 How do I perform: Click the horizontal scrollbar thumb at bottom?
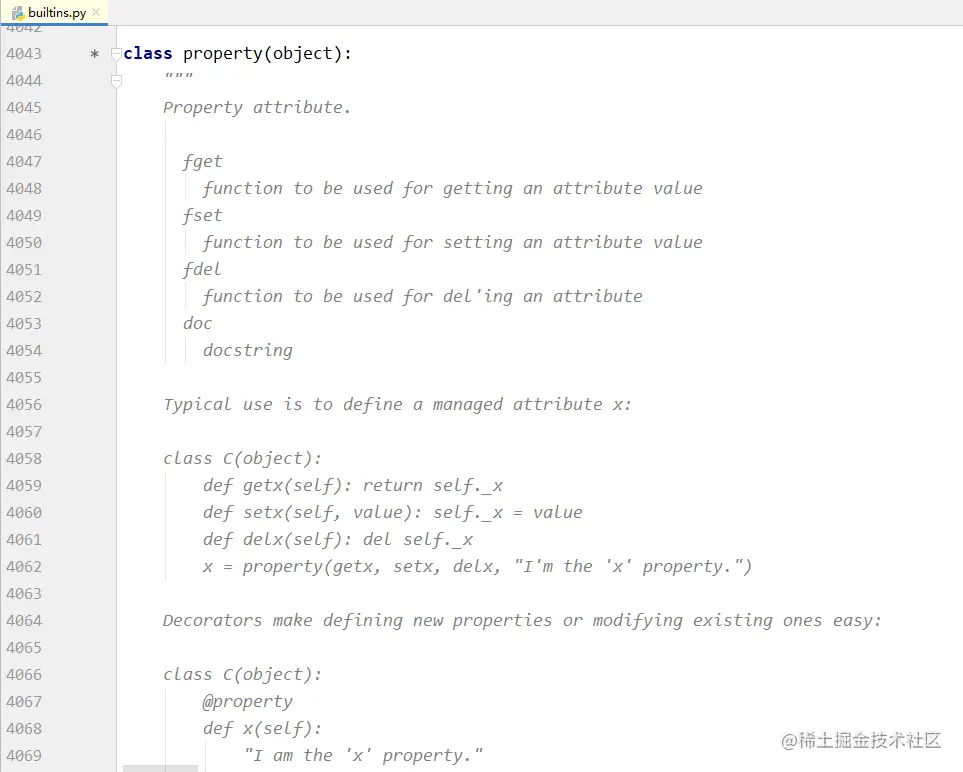tap(160, 768)
